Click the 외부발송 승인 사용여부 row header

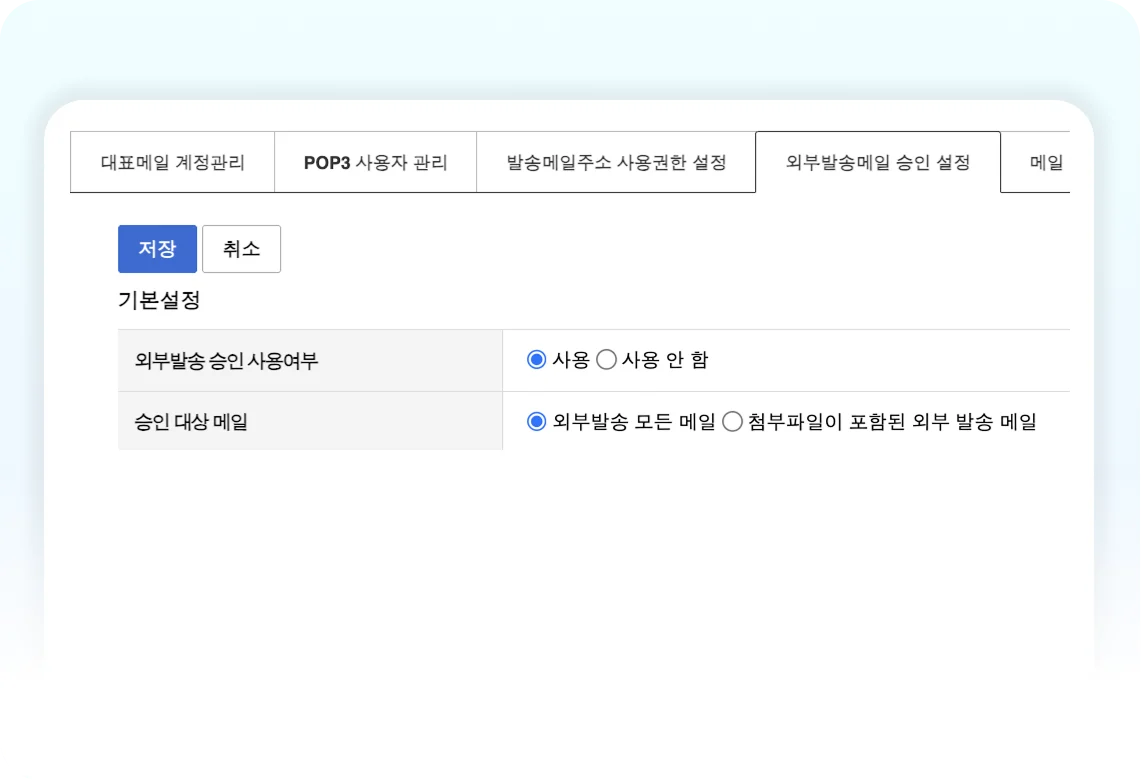pos(226,361)
